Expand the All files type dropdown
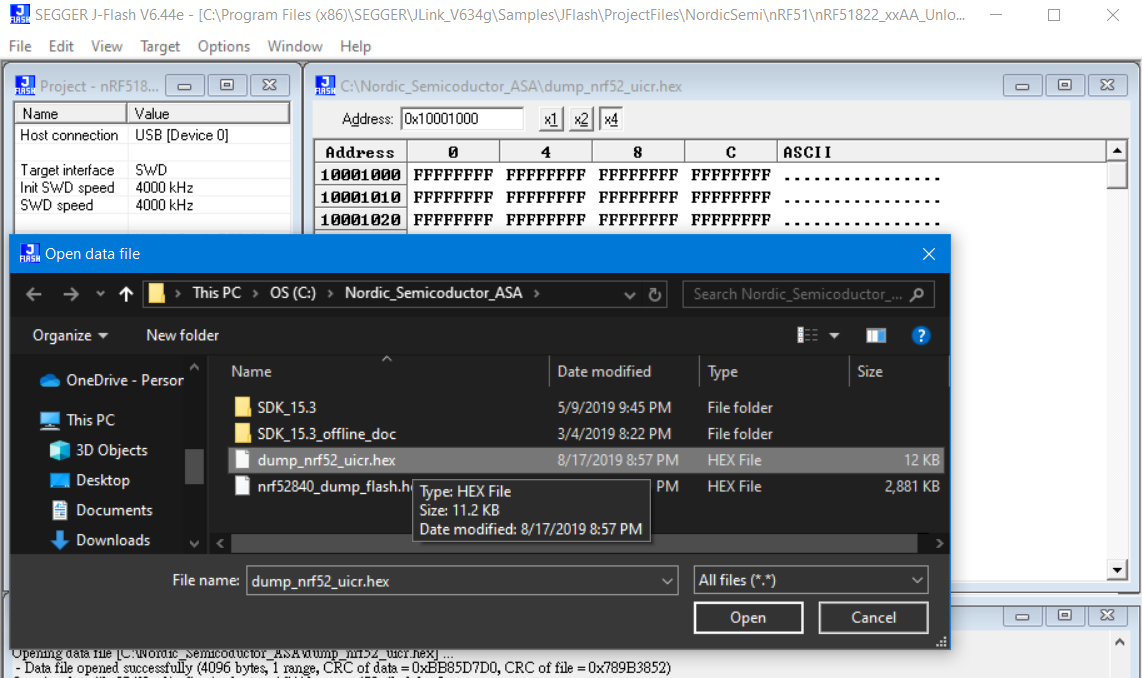1142x678 pixels. (811, 580)
